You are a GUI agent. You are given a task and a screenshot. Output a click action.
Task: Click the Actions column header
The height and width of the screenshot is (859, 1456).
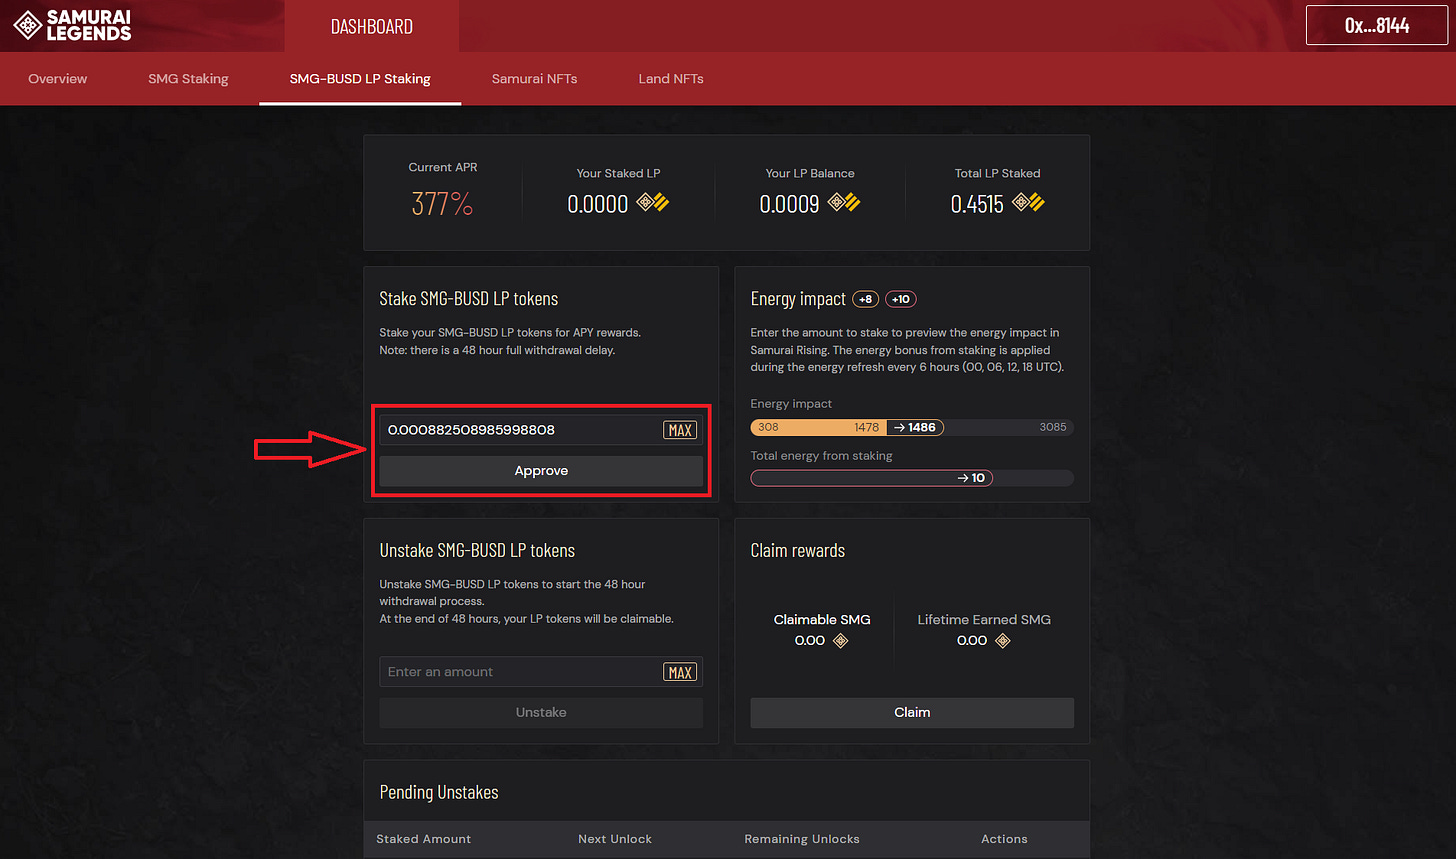1004,839
